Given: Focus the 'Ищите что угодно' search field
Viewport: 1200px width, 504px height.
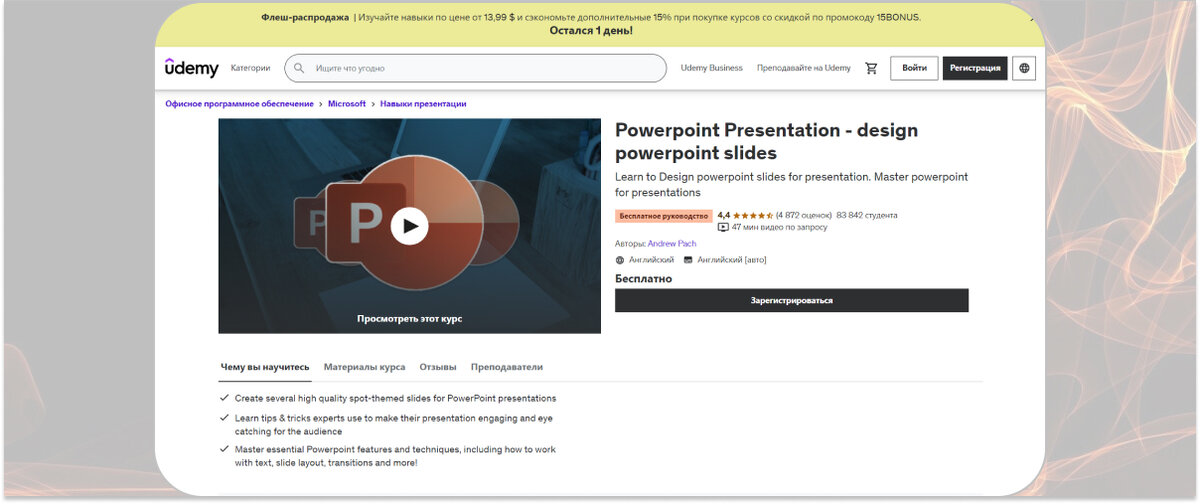Looking at the screenshot, I should click(x=475, y=68).
